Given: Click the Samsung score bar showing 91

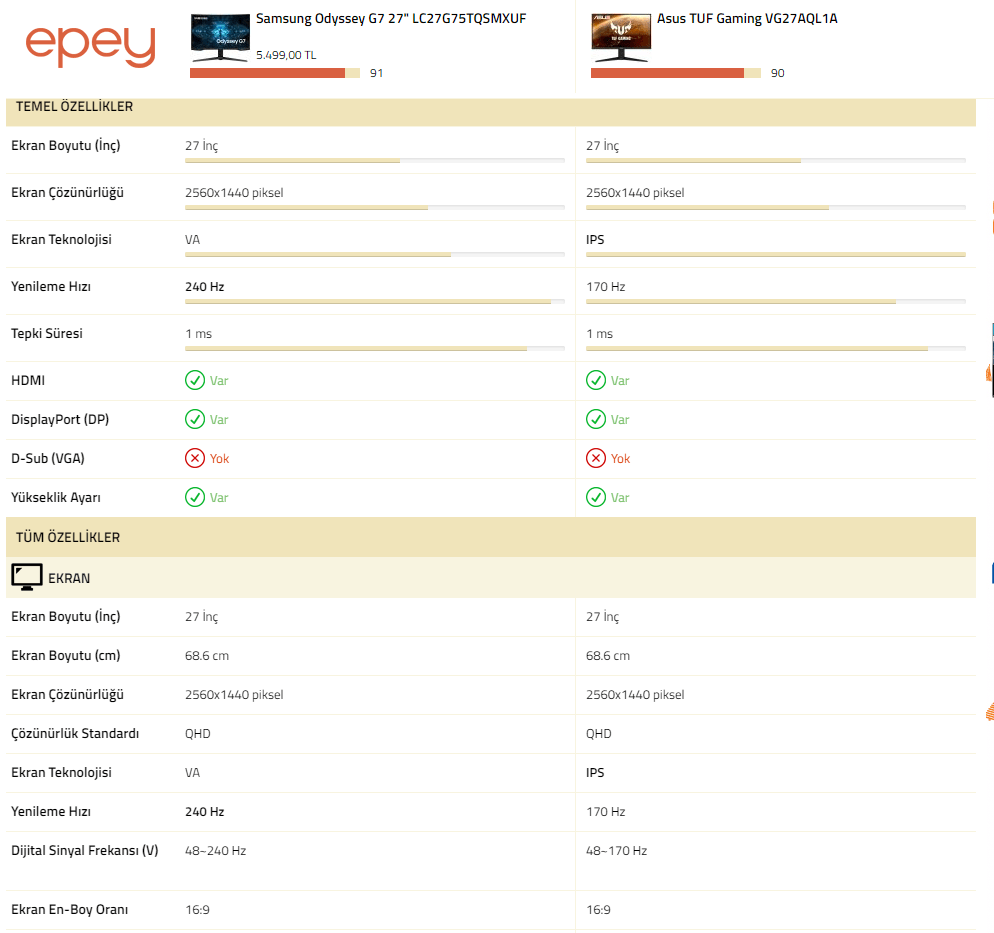Looking at the screenshot, I should [274, 73].
